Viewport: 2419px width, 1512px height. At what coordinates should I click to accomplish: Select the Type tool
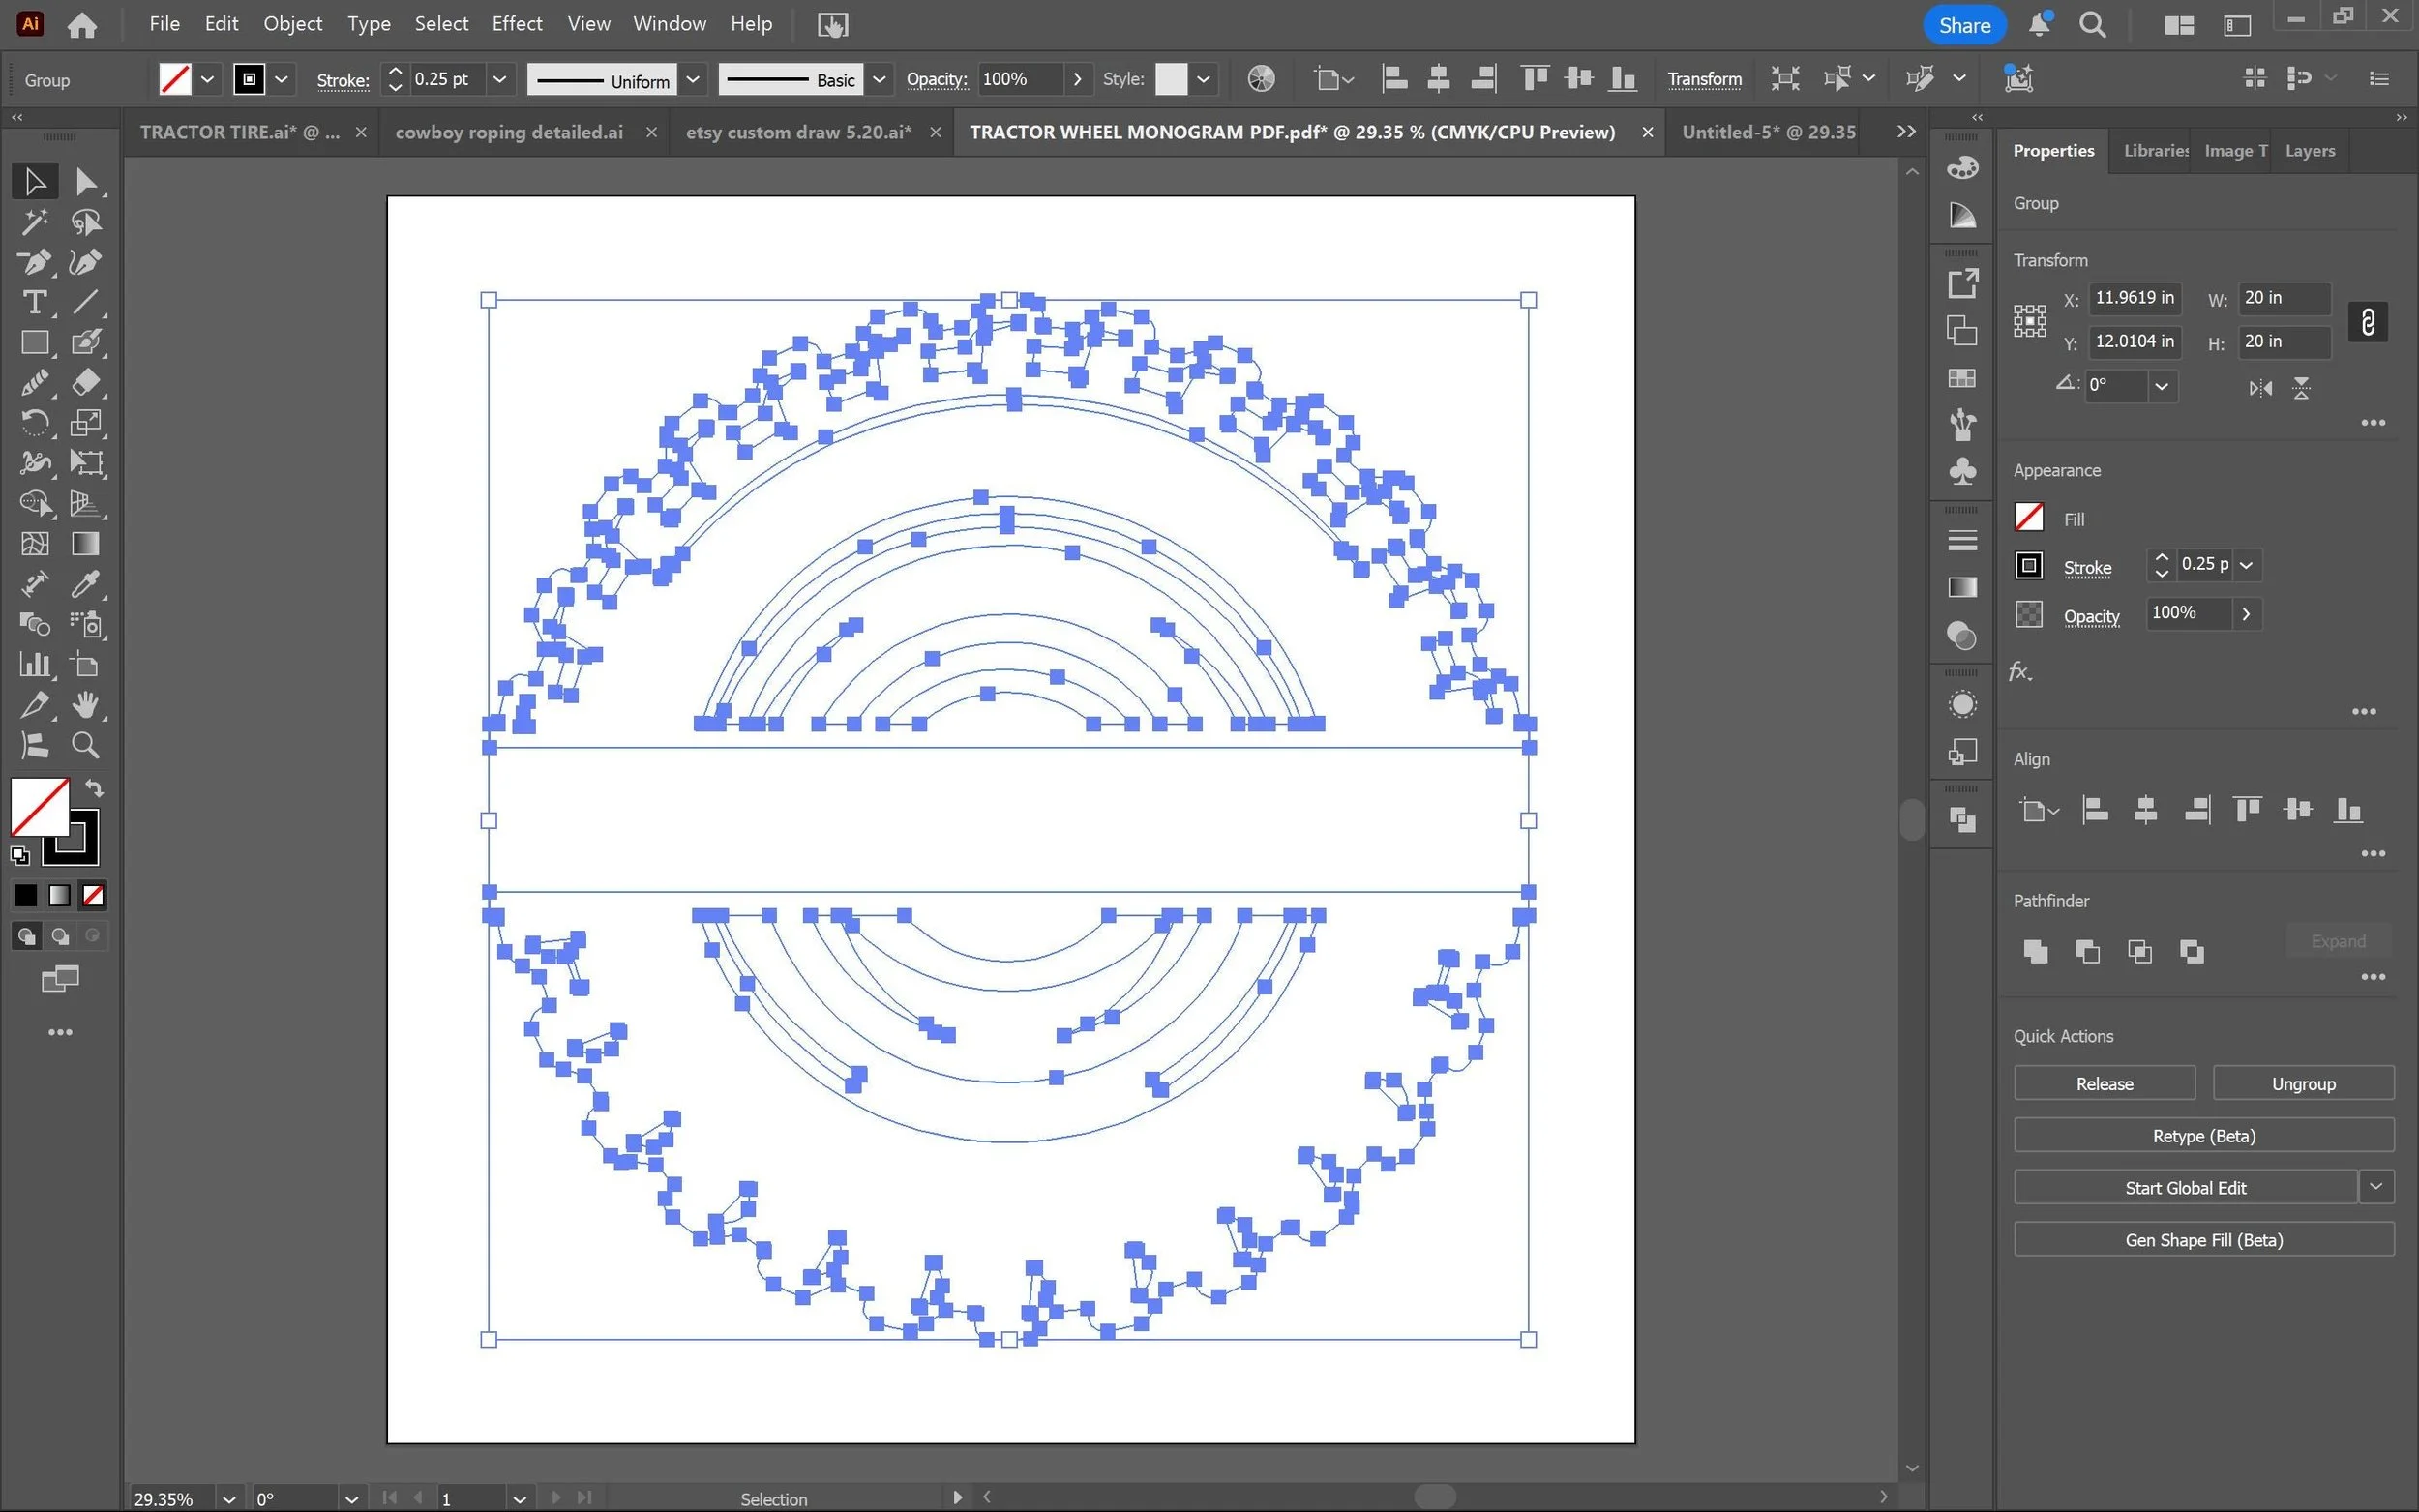coord(34,302)
